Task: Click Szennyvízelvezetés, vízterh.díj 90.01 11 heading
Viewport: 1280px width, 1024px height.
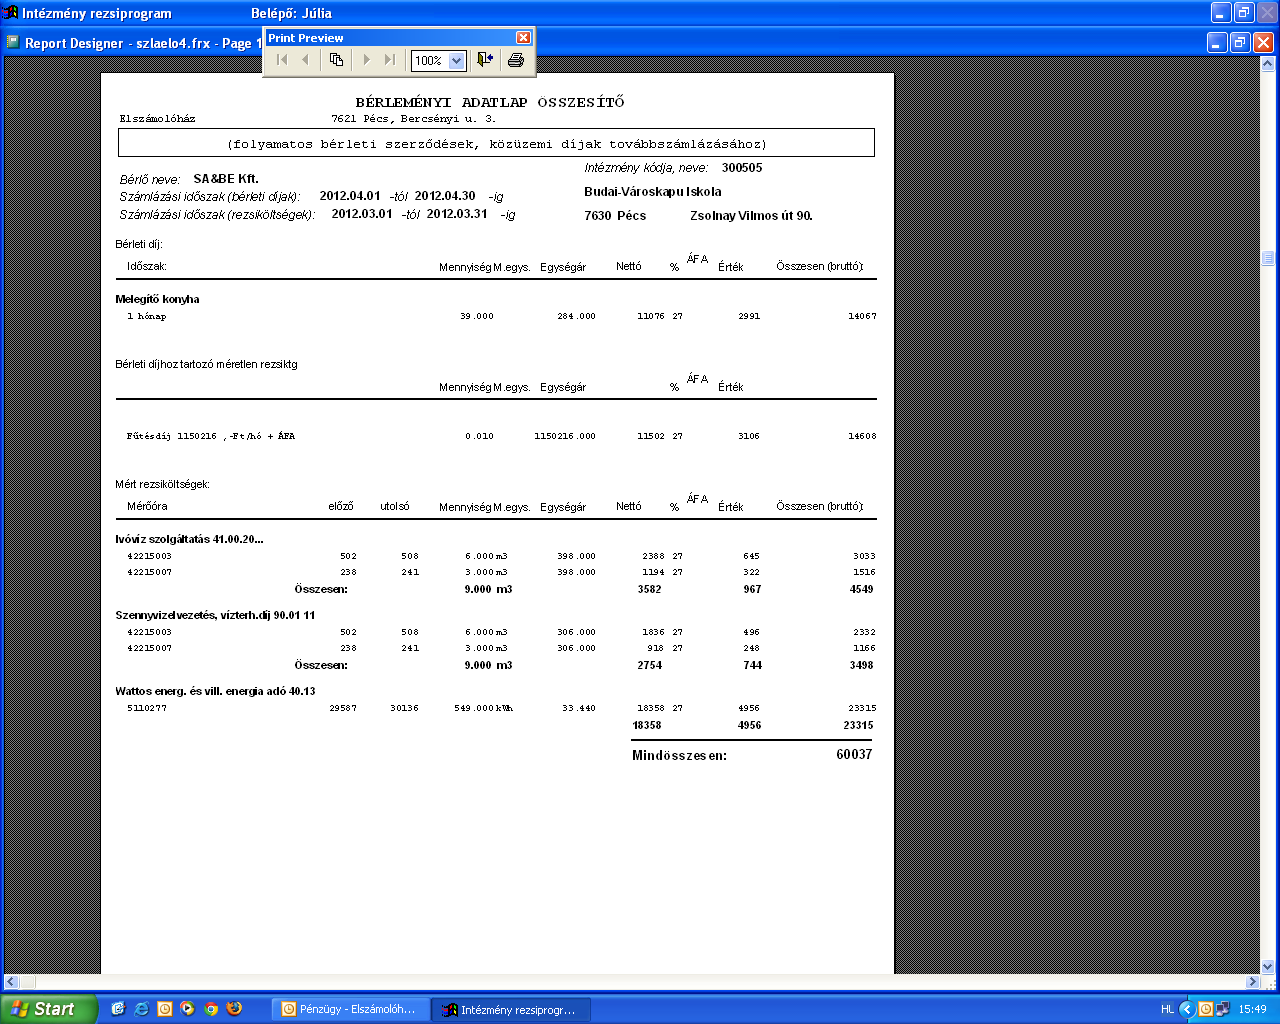Action: tap(215, 615)
